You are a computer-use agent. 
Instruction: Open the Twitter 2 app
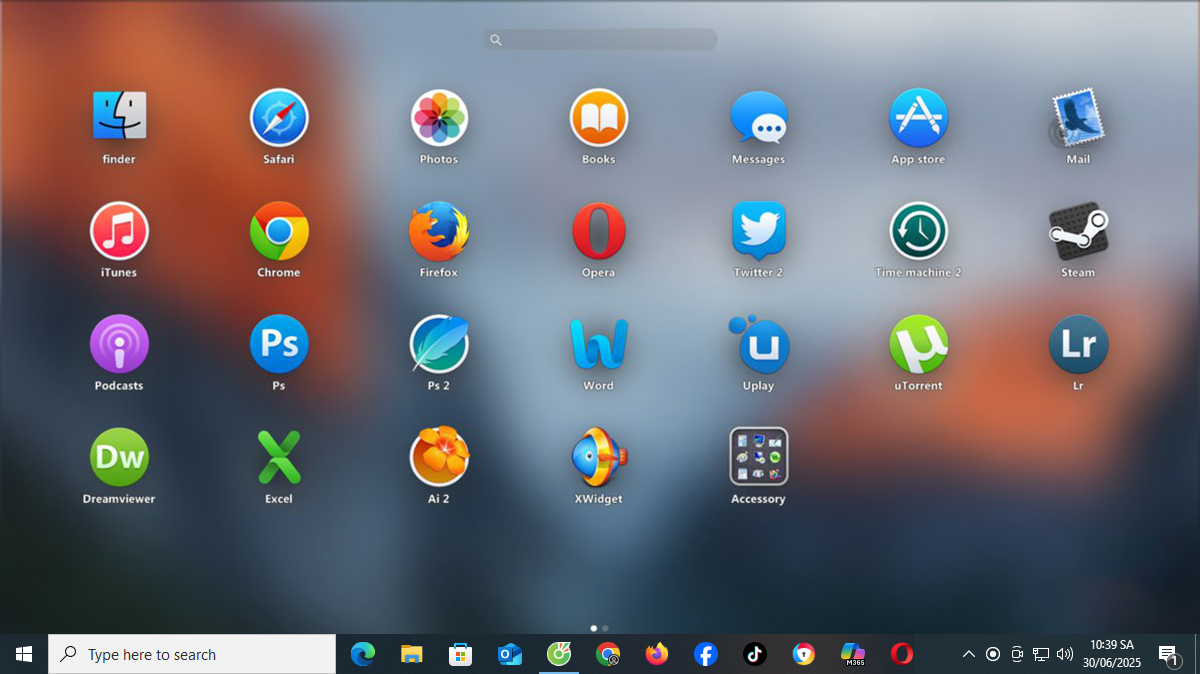point(758,230)
